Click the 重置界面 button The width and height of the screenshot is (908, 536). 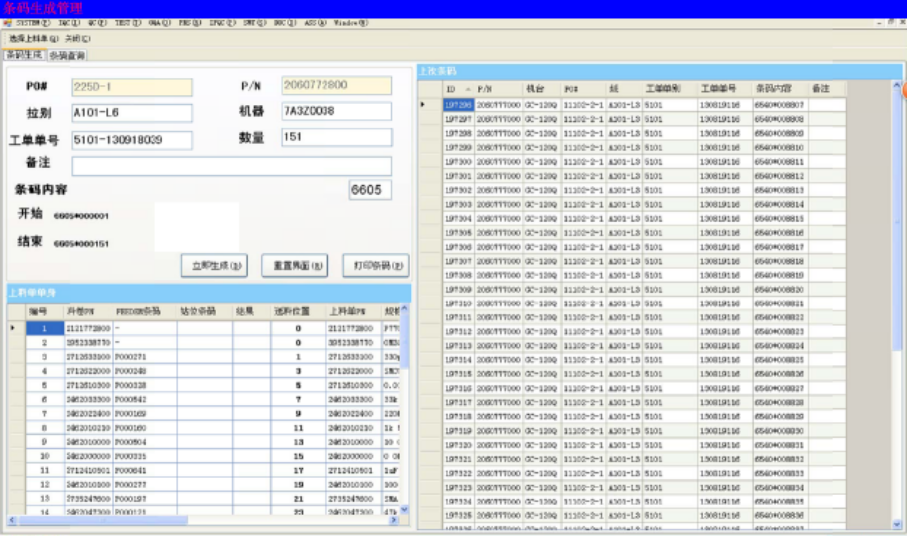(295, 266)
